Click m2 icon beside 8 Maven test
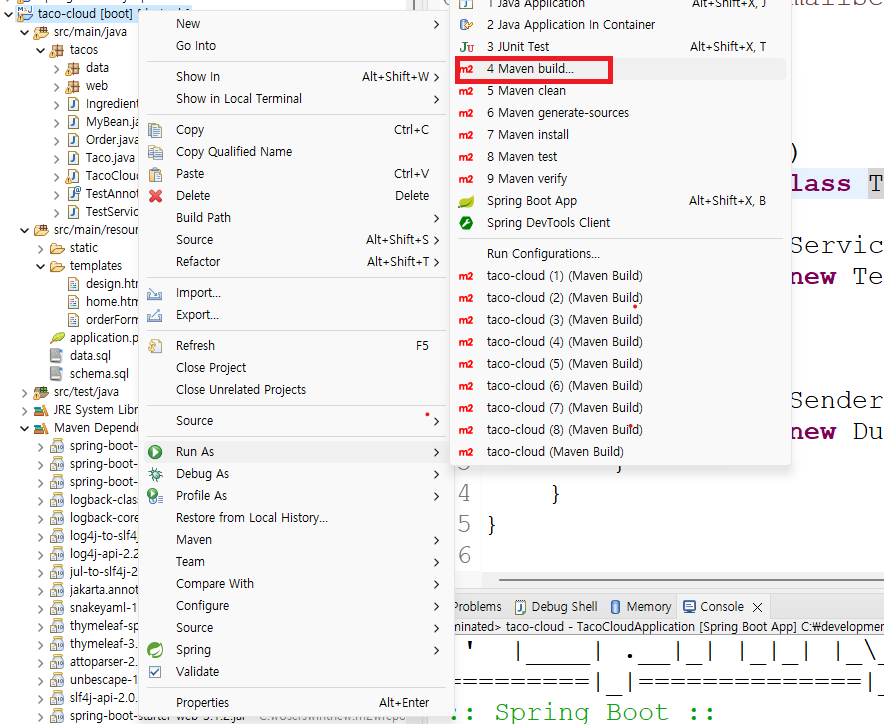This screenshot has height=724, width=884. pyautogui.click(x=466, y=157)
